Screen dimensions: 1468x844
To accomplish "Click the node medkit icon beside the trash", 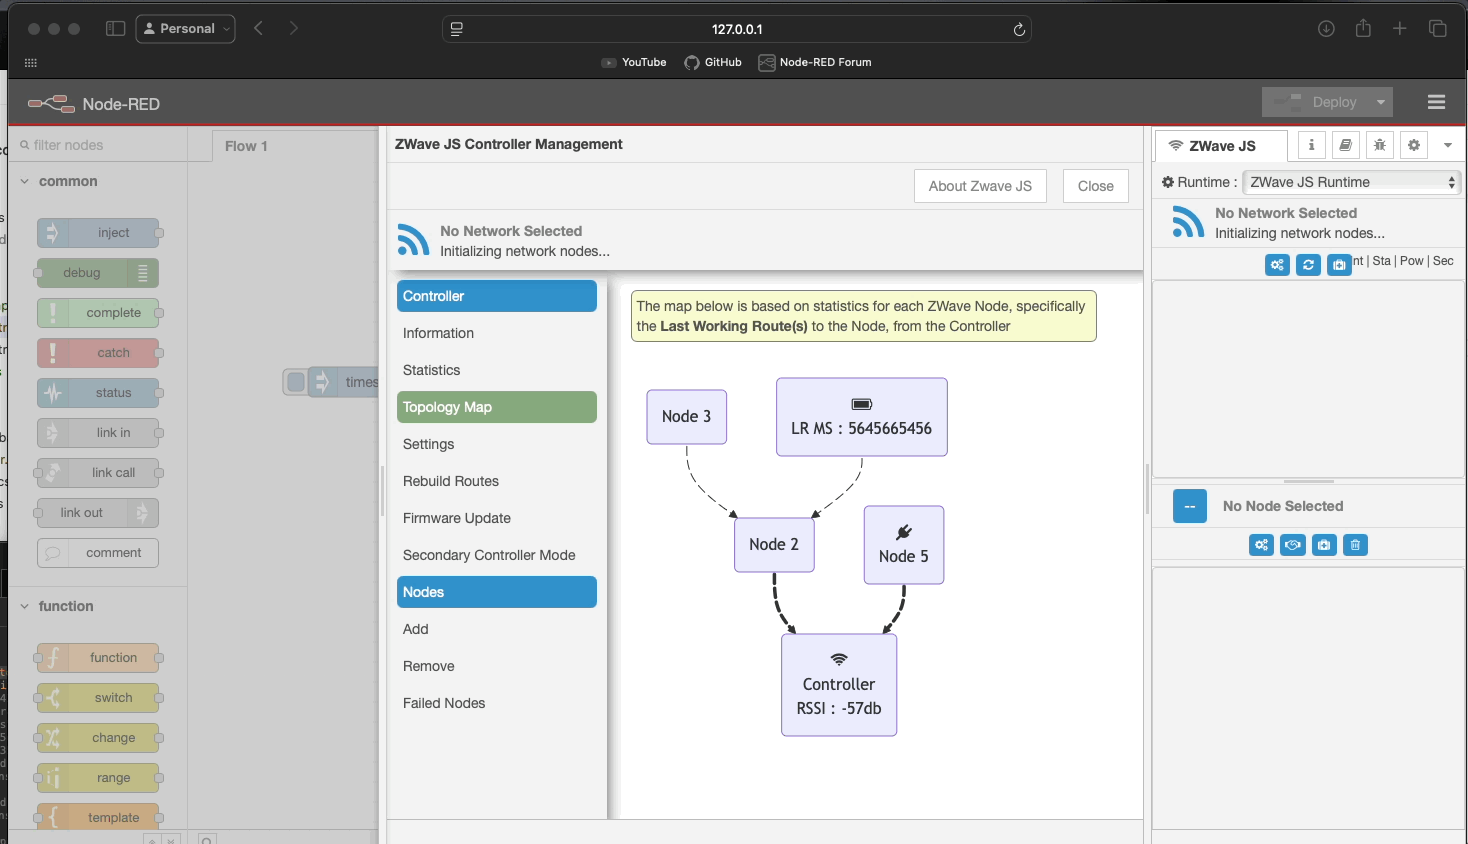I will [x=1324, y=545].
